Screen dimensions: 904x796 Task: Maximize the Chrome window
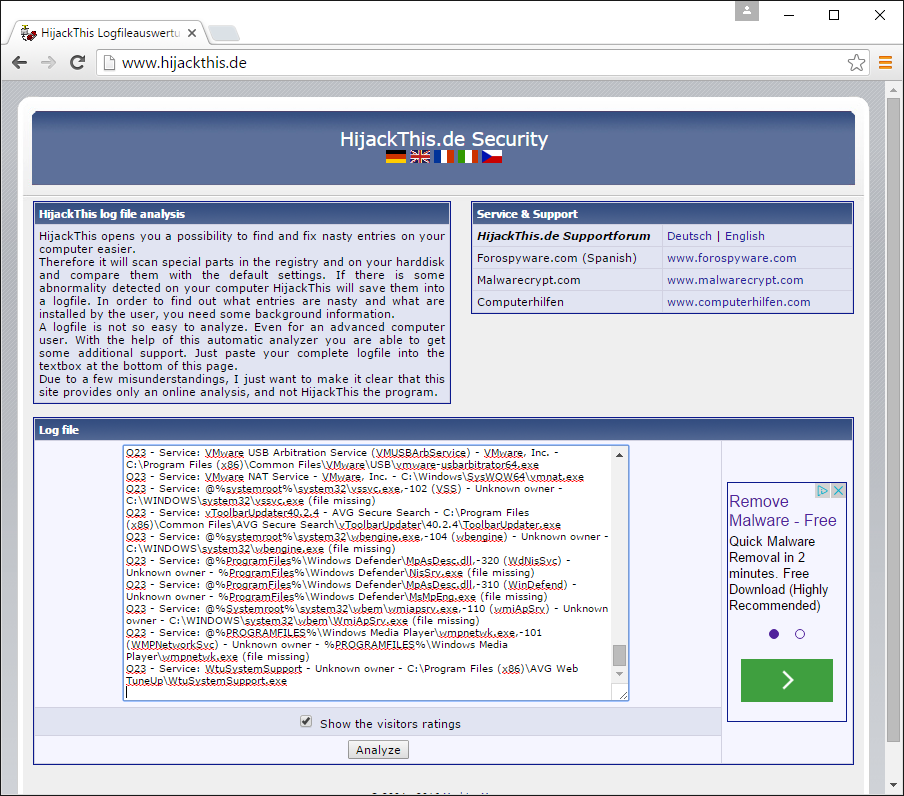pos(834,15)
